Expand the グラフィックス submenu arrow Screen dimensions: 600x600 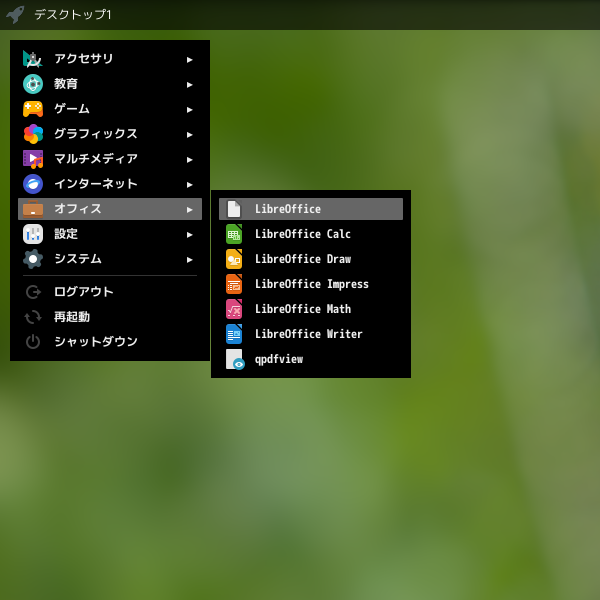coord(189,135)
